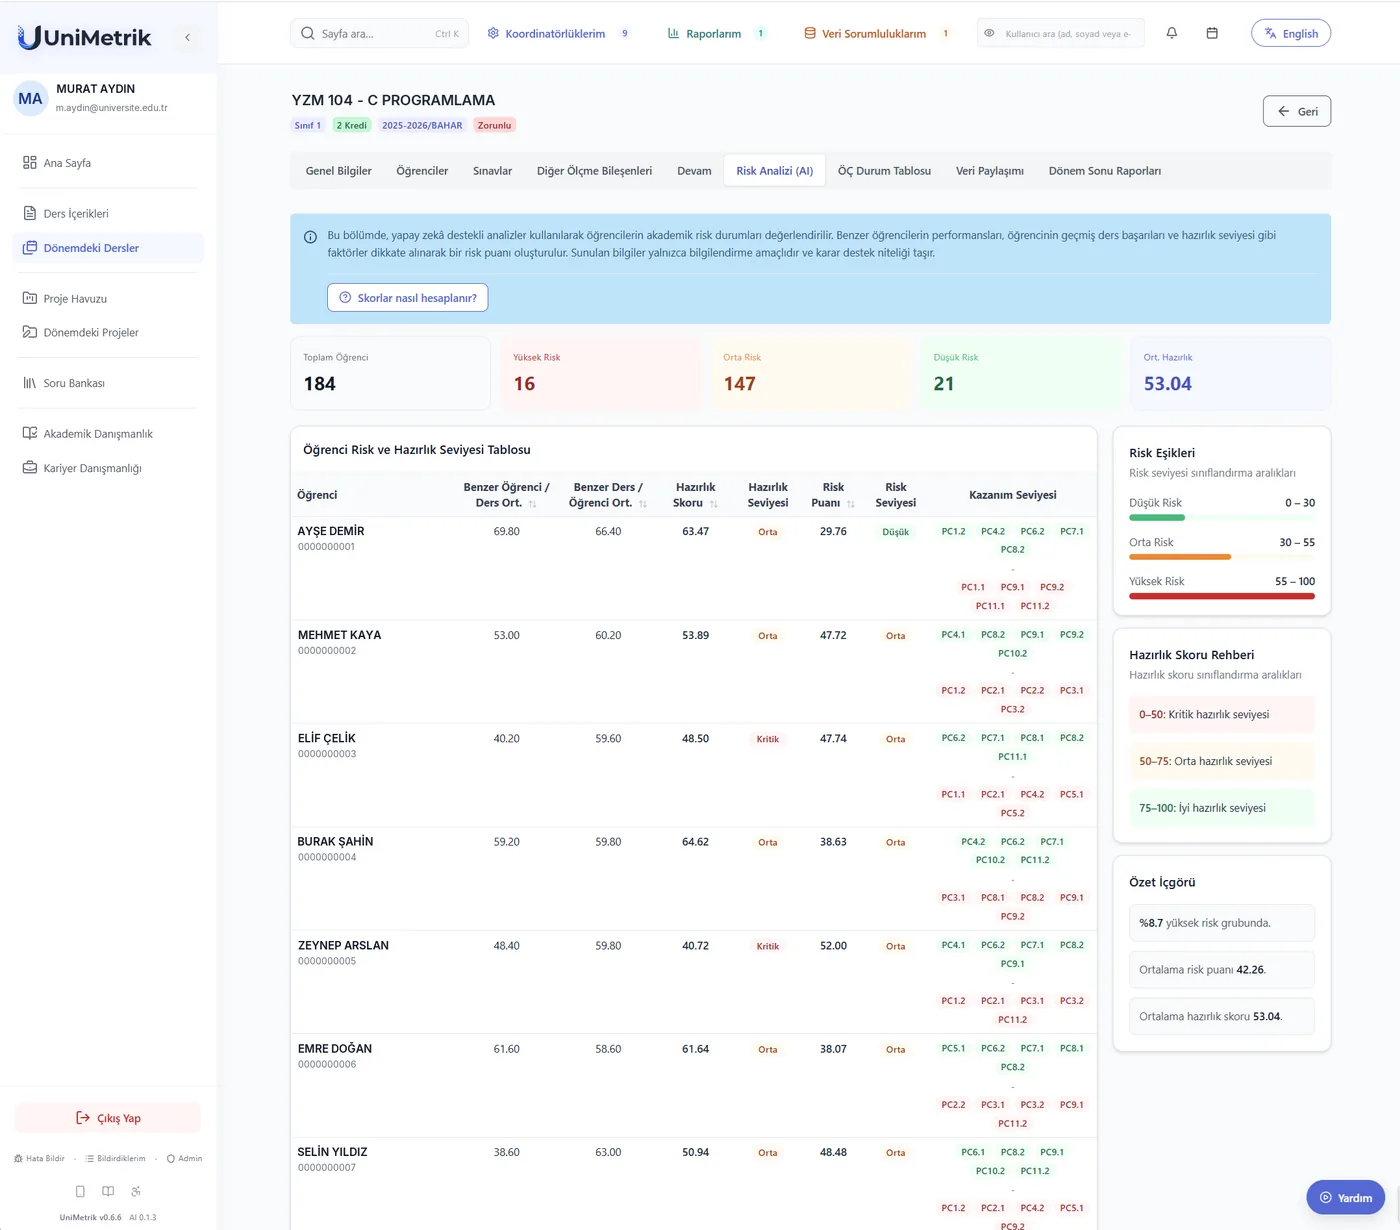
Task: Click the search magnifier icon
Action: click(x=308, y=33)
